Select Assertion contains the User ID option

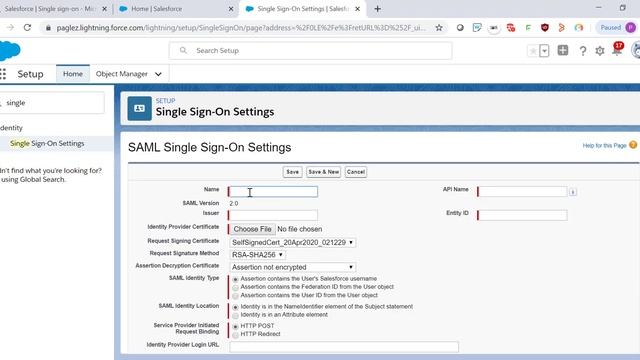click(x=236, y=296)
